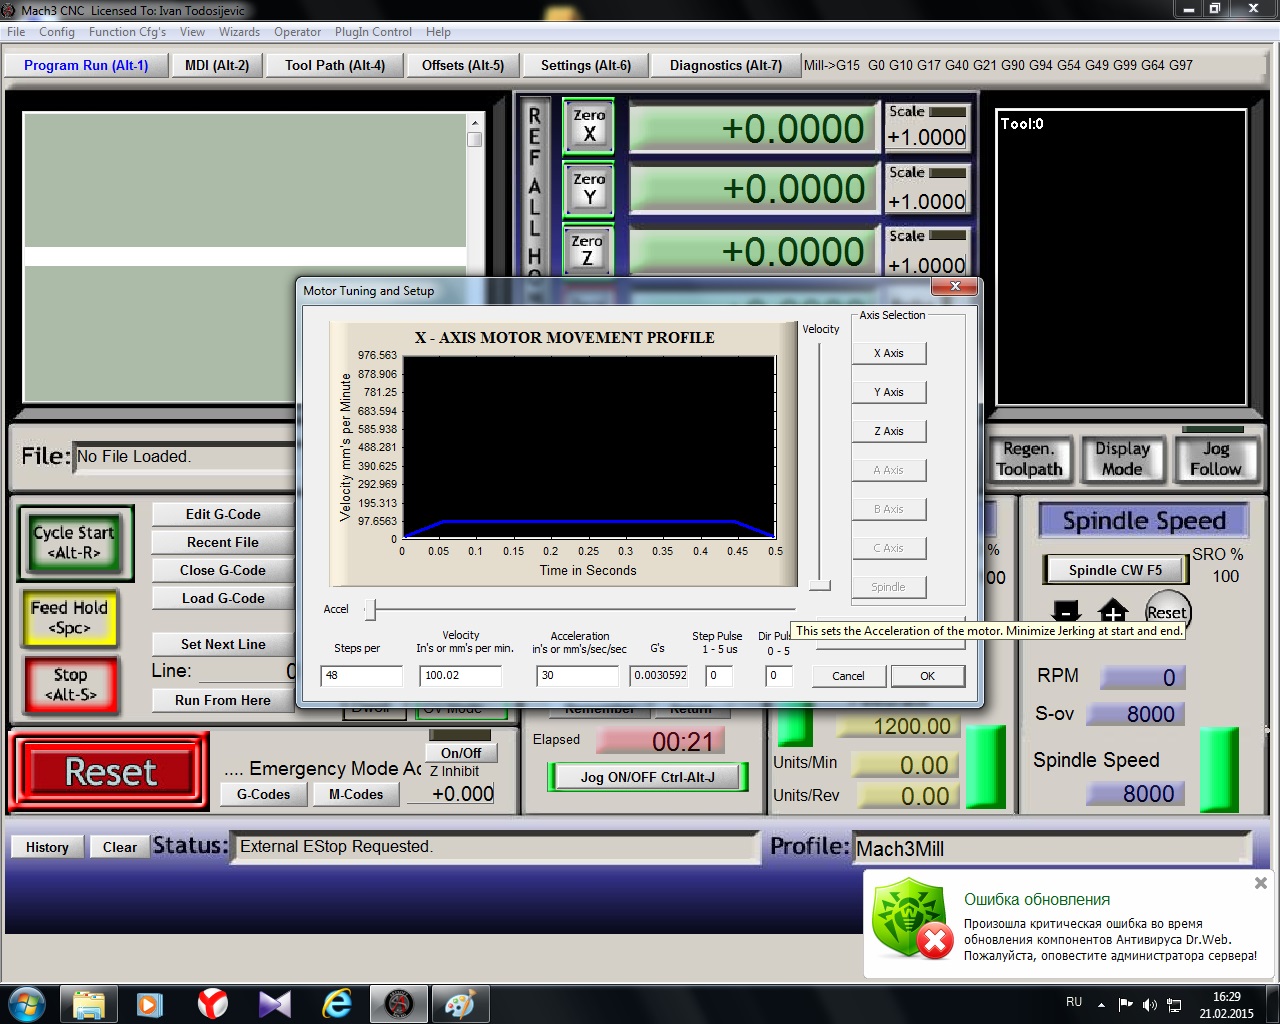Click the vertical Velocity slider handle

pos(820,585)
